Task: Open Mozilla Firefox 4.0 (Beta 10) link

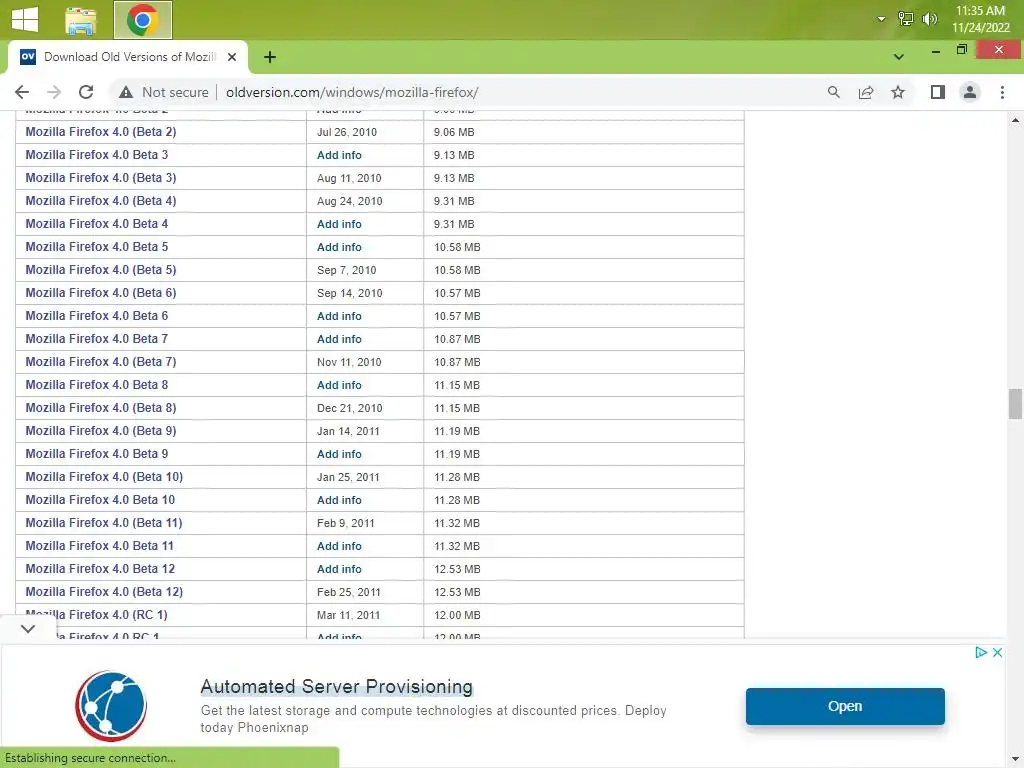Action: [x=104, y=477]
